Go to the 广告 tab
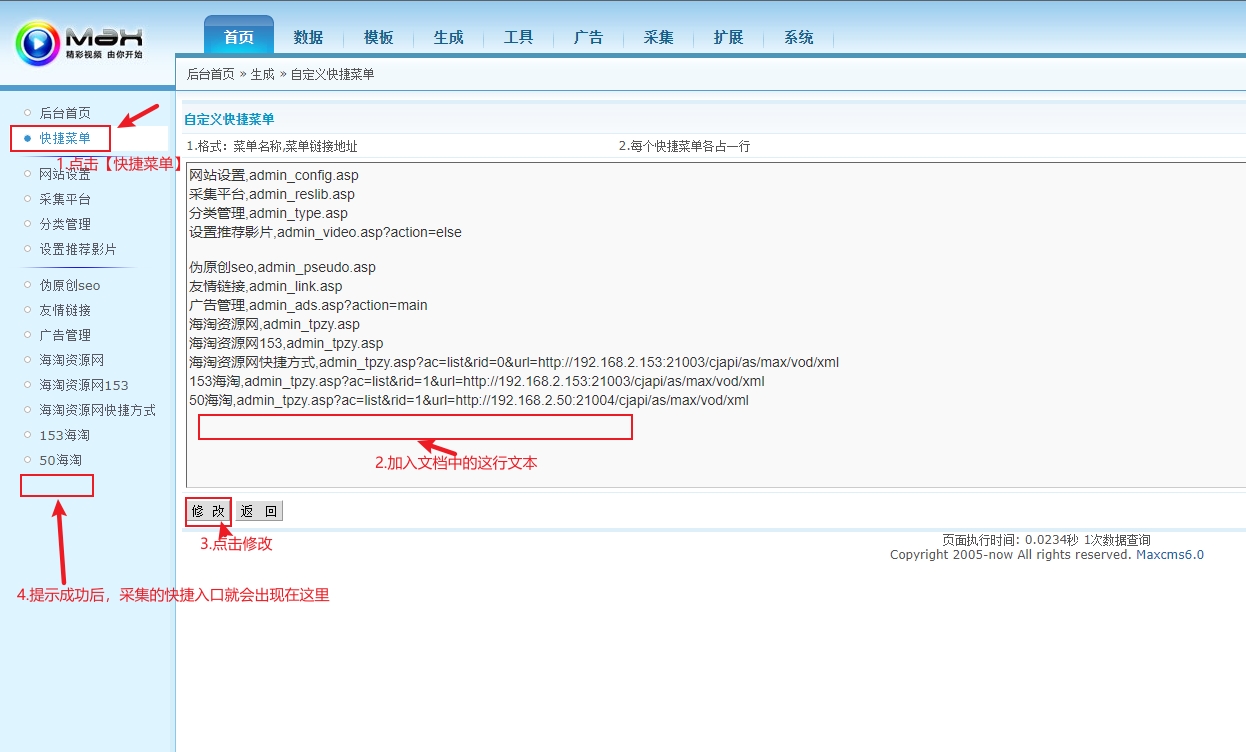Viewport: 1246px width, 752px height. [x=588, y=38]
